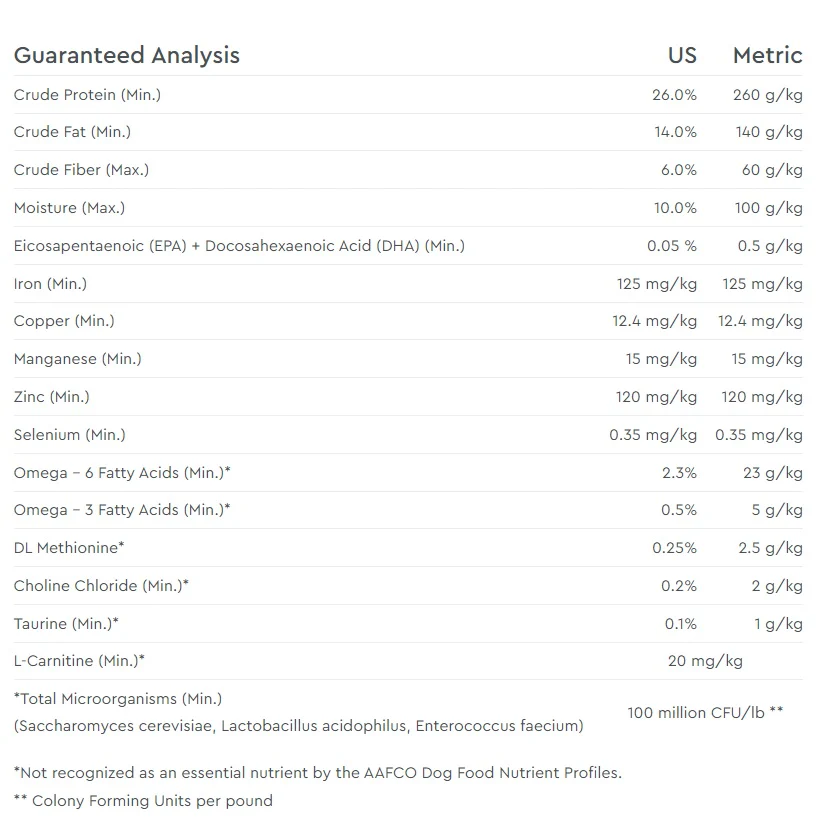Click the EPA + DHA row label
This screenshot has width=819, height=820.
click(x=240, y=246)
